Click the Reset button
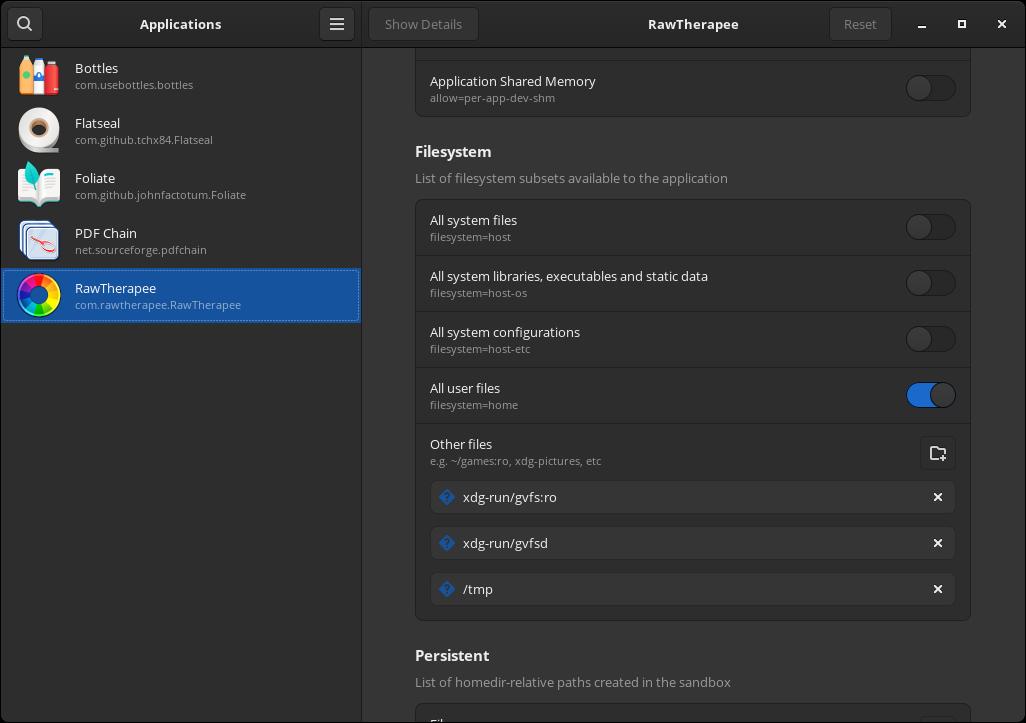 pyautogui.click(x=860, y=24)
